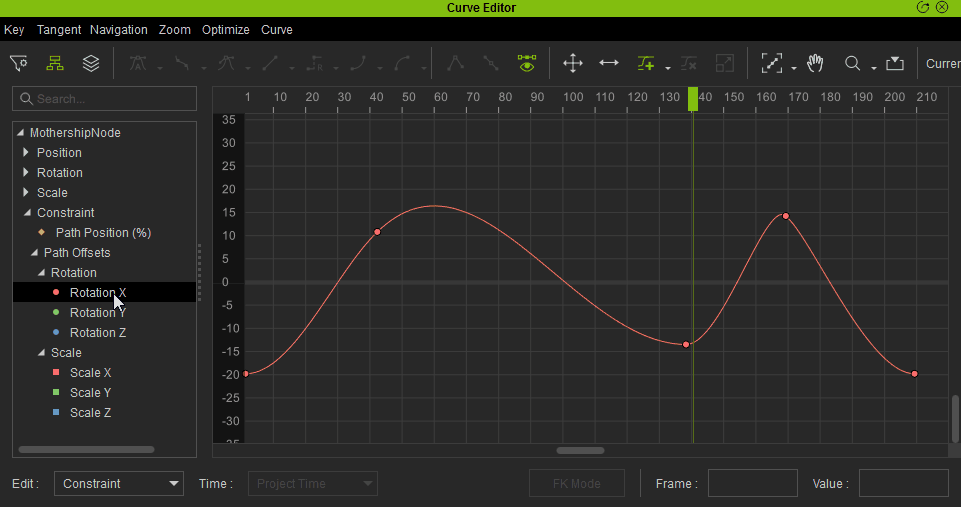Expand the top-level Rotation group
The height and width of the screenshot is (507, 961).
pyautogui.click(x=26, y=172)
